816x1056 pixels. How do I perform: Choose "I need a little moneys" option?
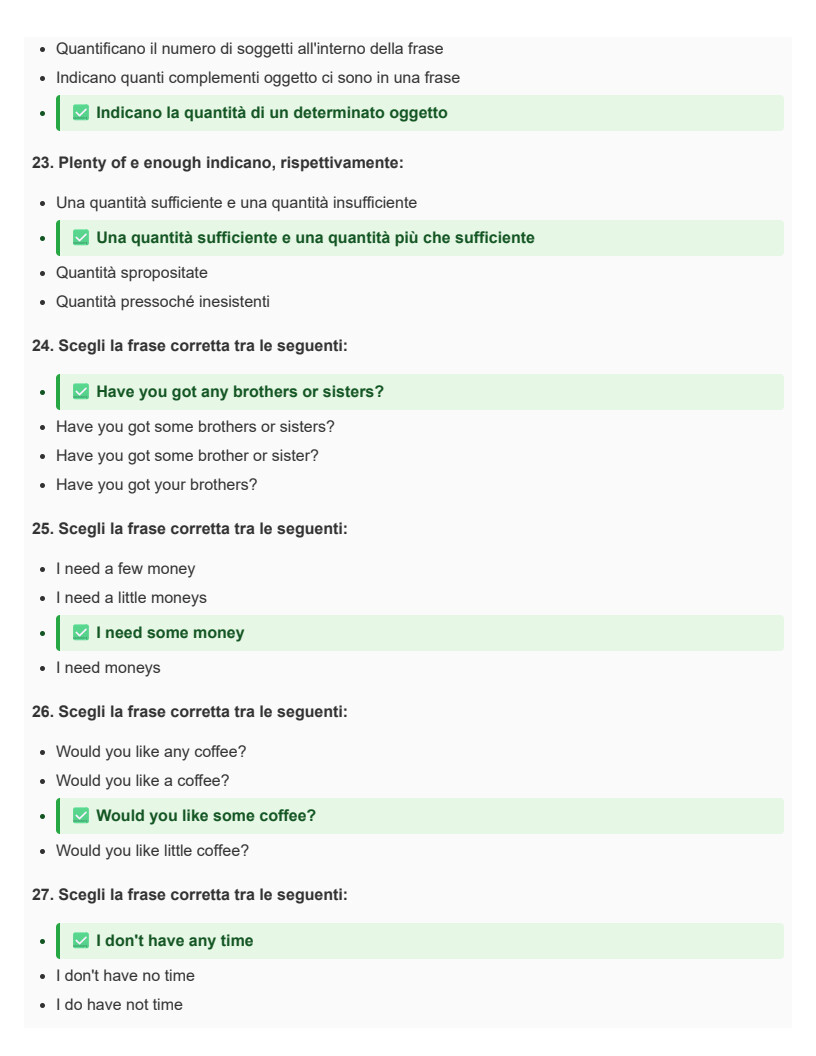point(131,598)
